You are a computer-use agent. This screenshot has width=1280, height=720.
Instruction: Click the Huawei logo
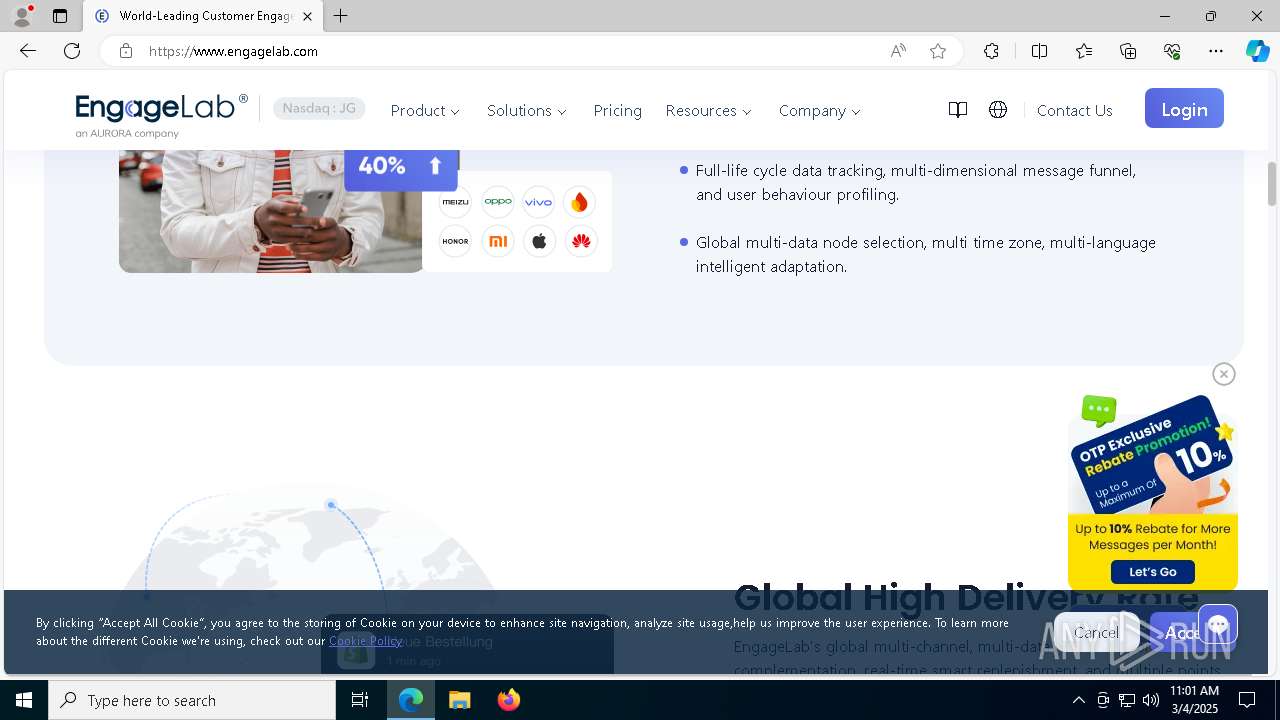[581, 241]
